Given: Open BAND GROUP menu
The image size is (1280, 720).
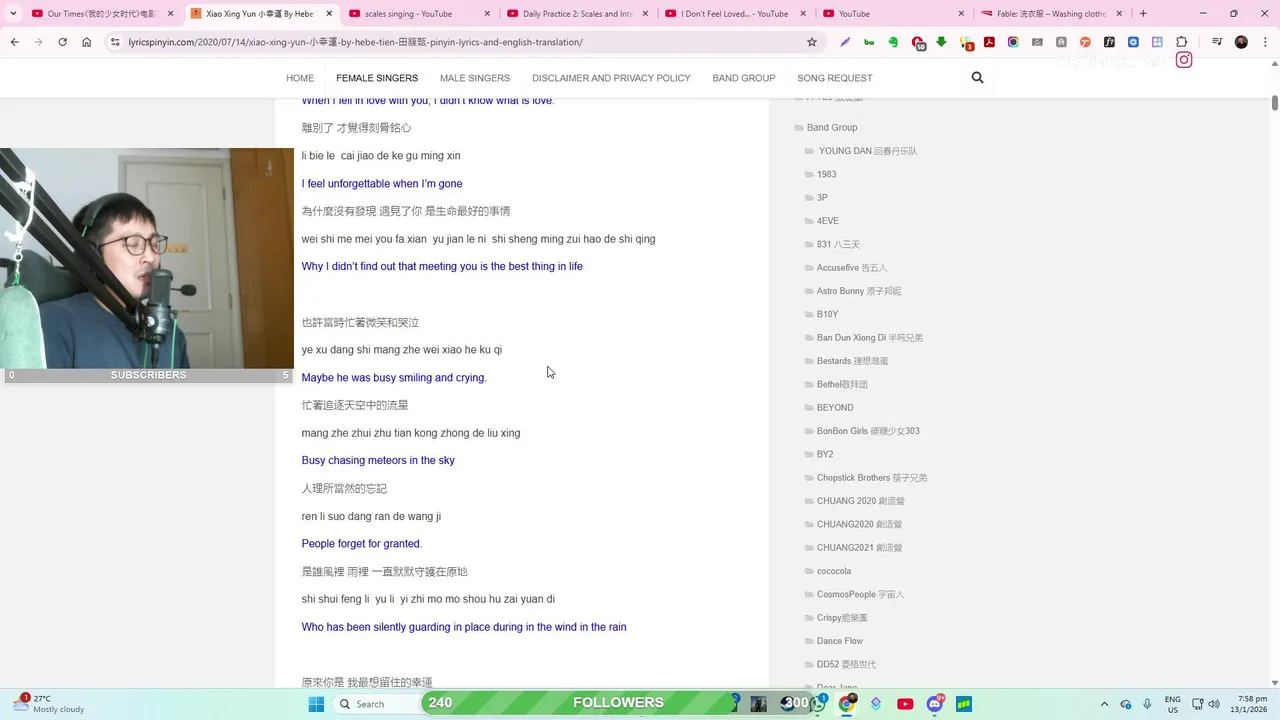Looking at the screenshot, I should tap(744, 78).
